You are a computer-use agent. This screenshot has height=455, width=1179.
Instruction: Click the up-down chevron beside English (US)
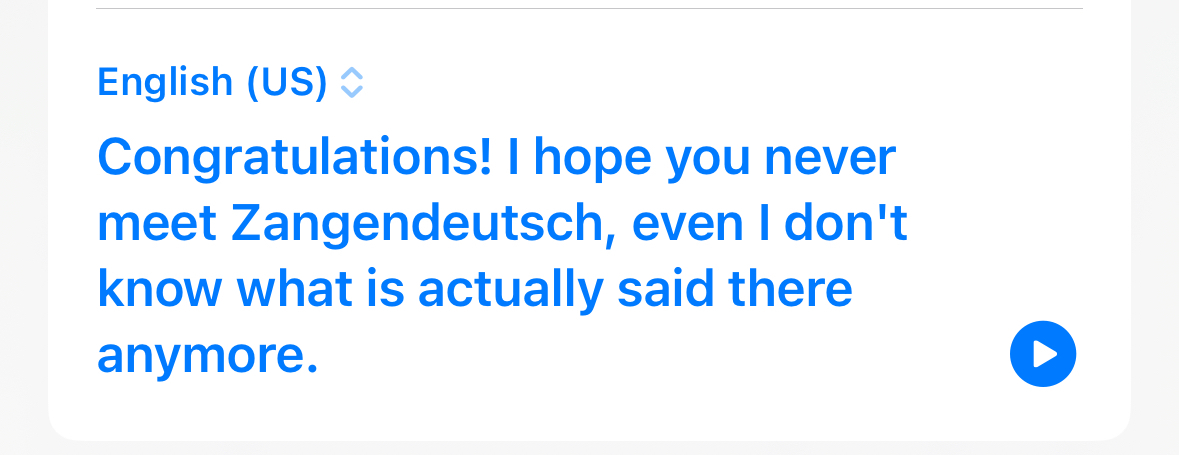(352, 83)
